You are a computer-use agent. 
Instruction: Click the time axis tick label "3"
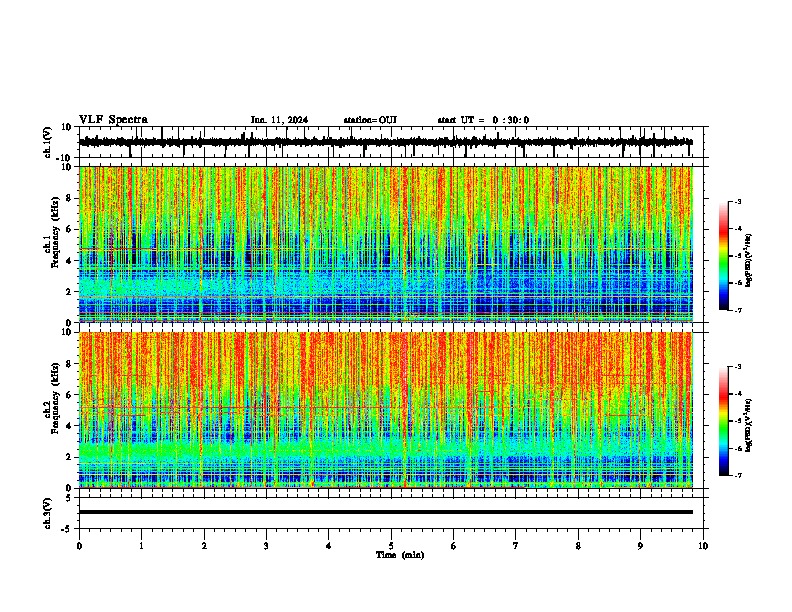click(x=266, y=546)
